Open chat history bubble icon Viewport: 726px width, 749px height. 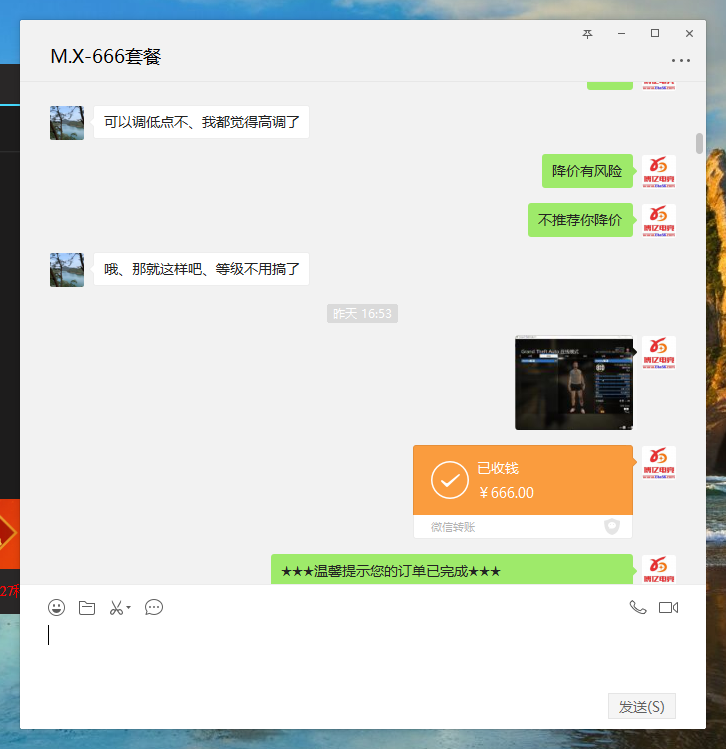point(154,608)
